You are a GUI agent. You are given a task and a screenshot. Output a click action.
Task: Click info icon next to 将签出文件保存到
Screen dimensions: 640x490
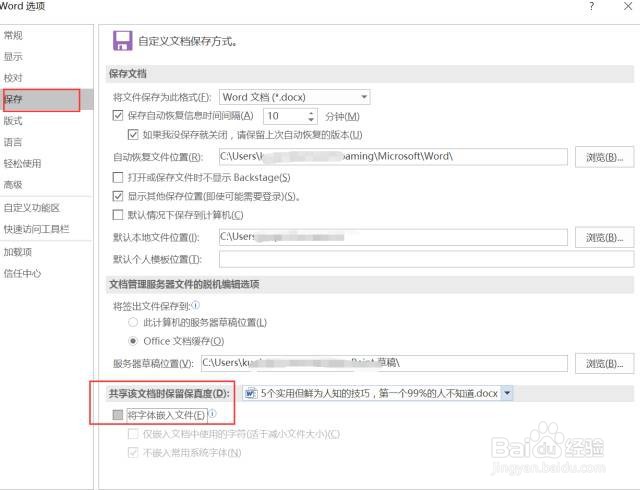point(196,305)
